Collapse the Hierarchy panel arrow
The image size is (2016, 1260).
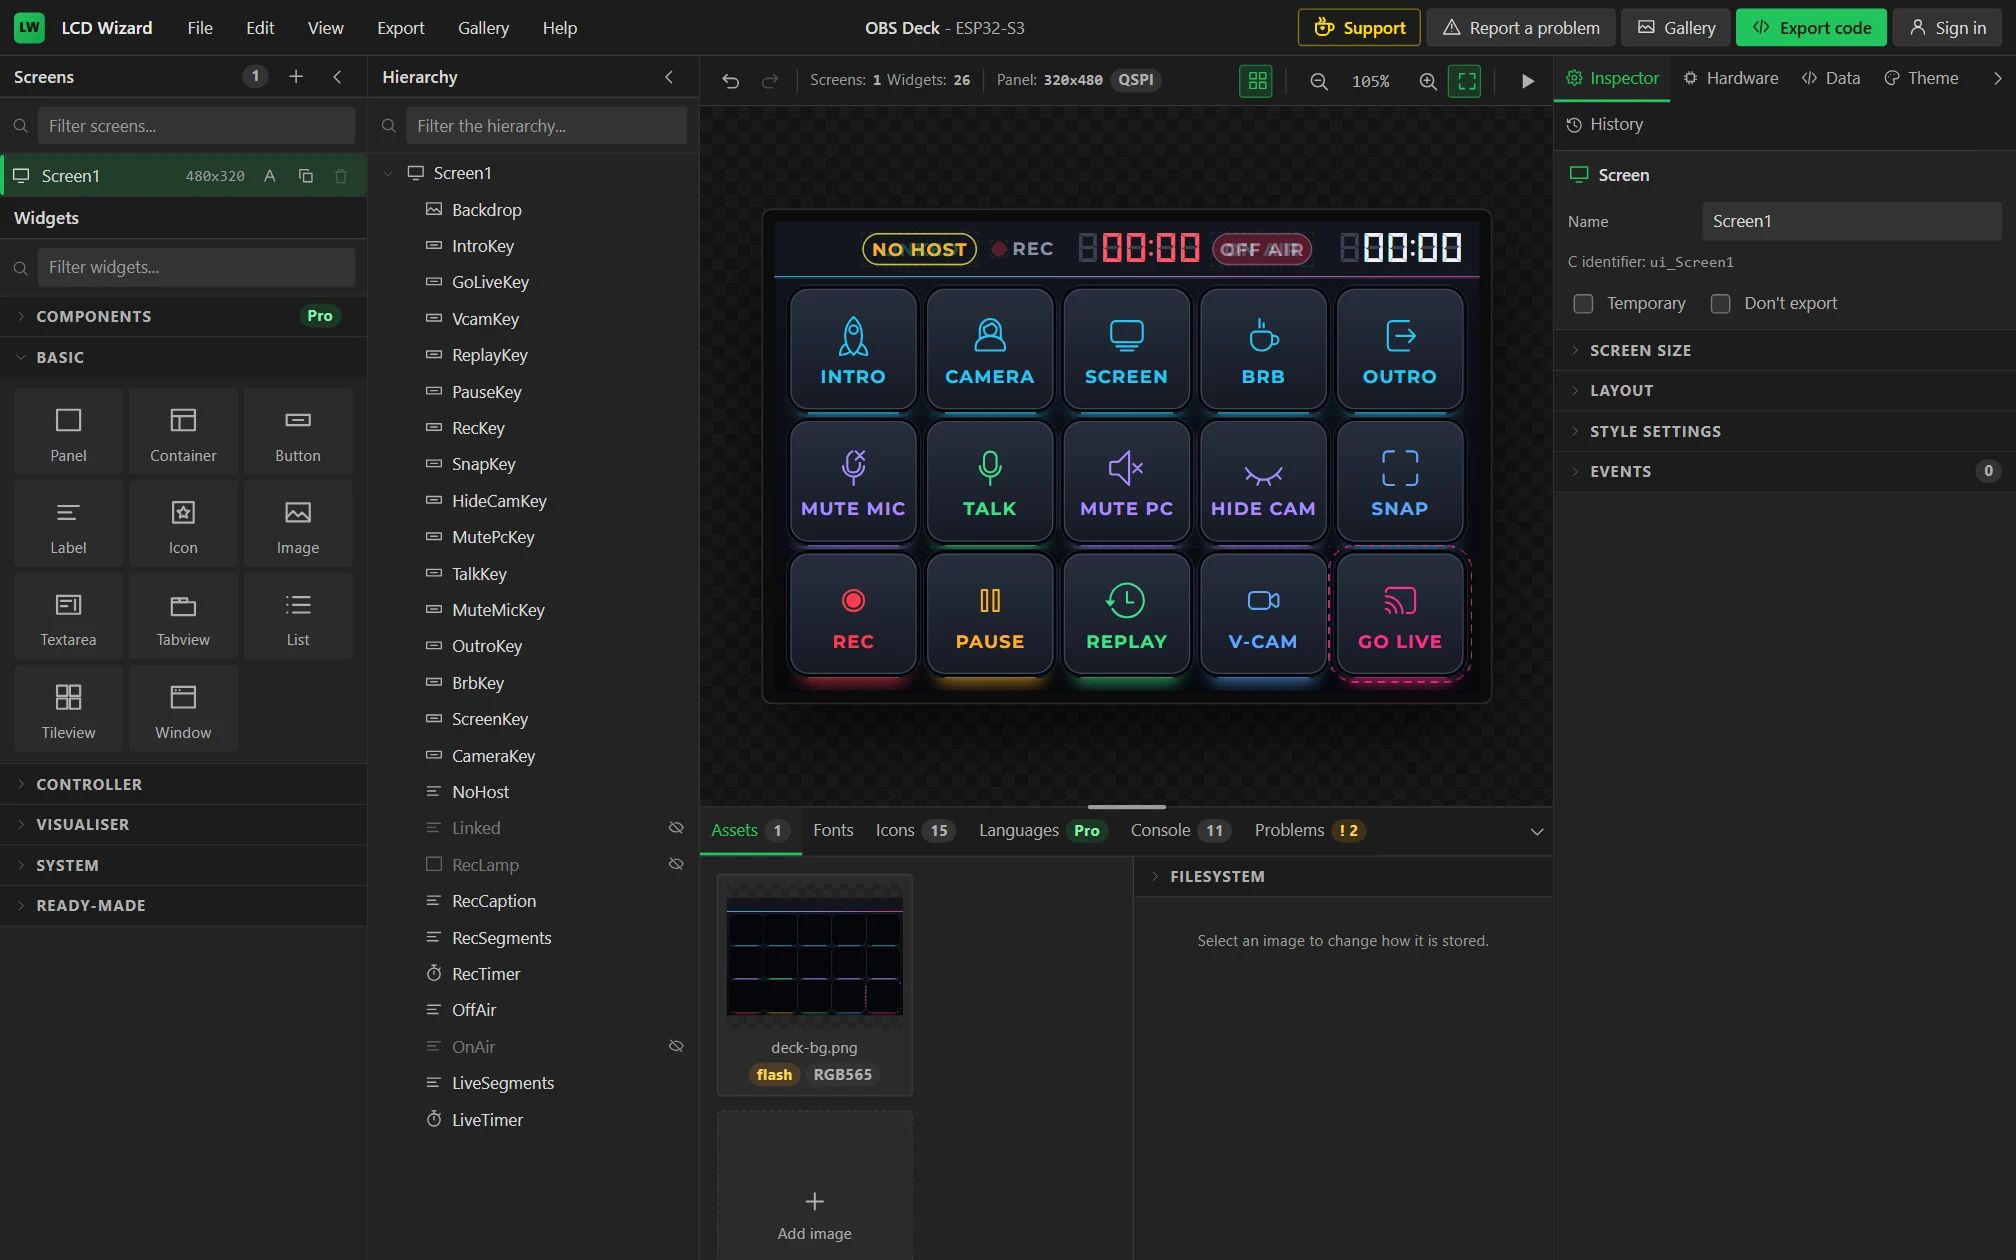(669, 77)
